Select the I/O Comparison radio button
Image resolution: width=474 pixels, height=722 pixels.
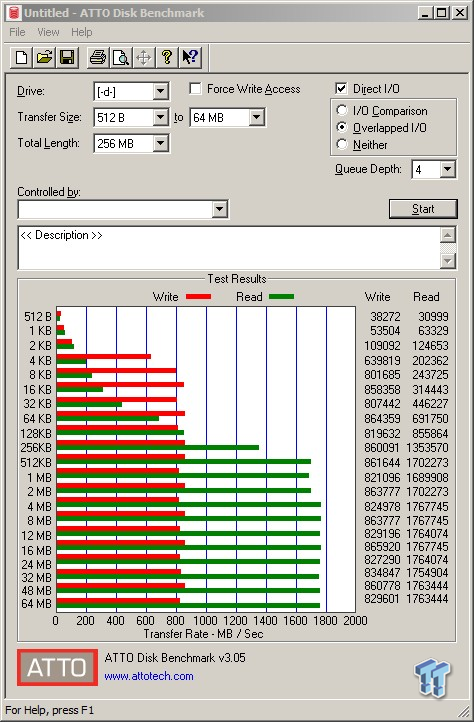pyautogui.click(x=342, y=111)
